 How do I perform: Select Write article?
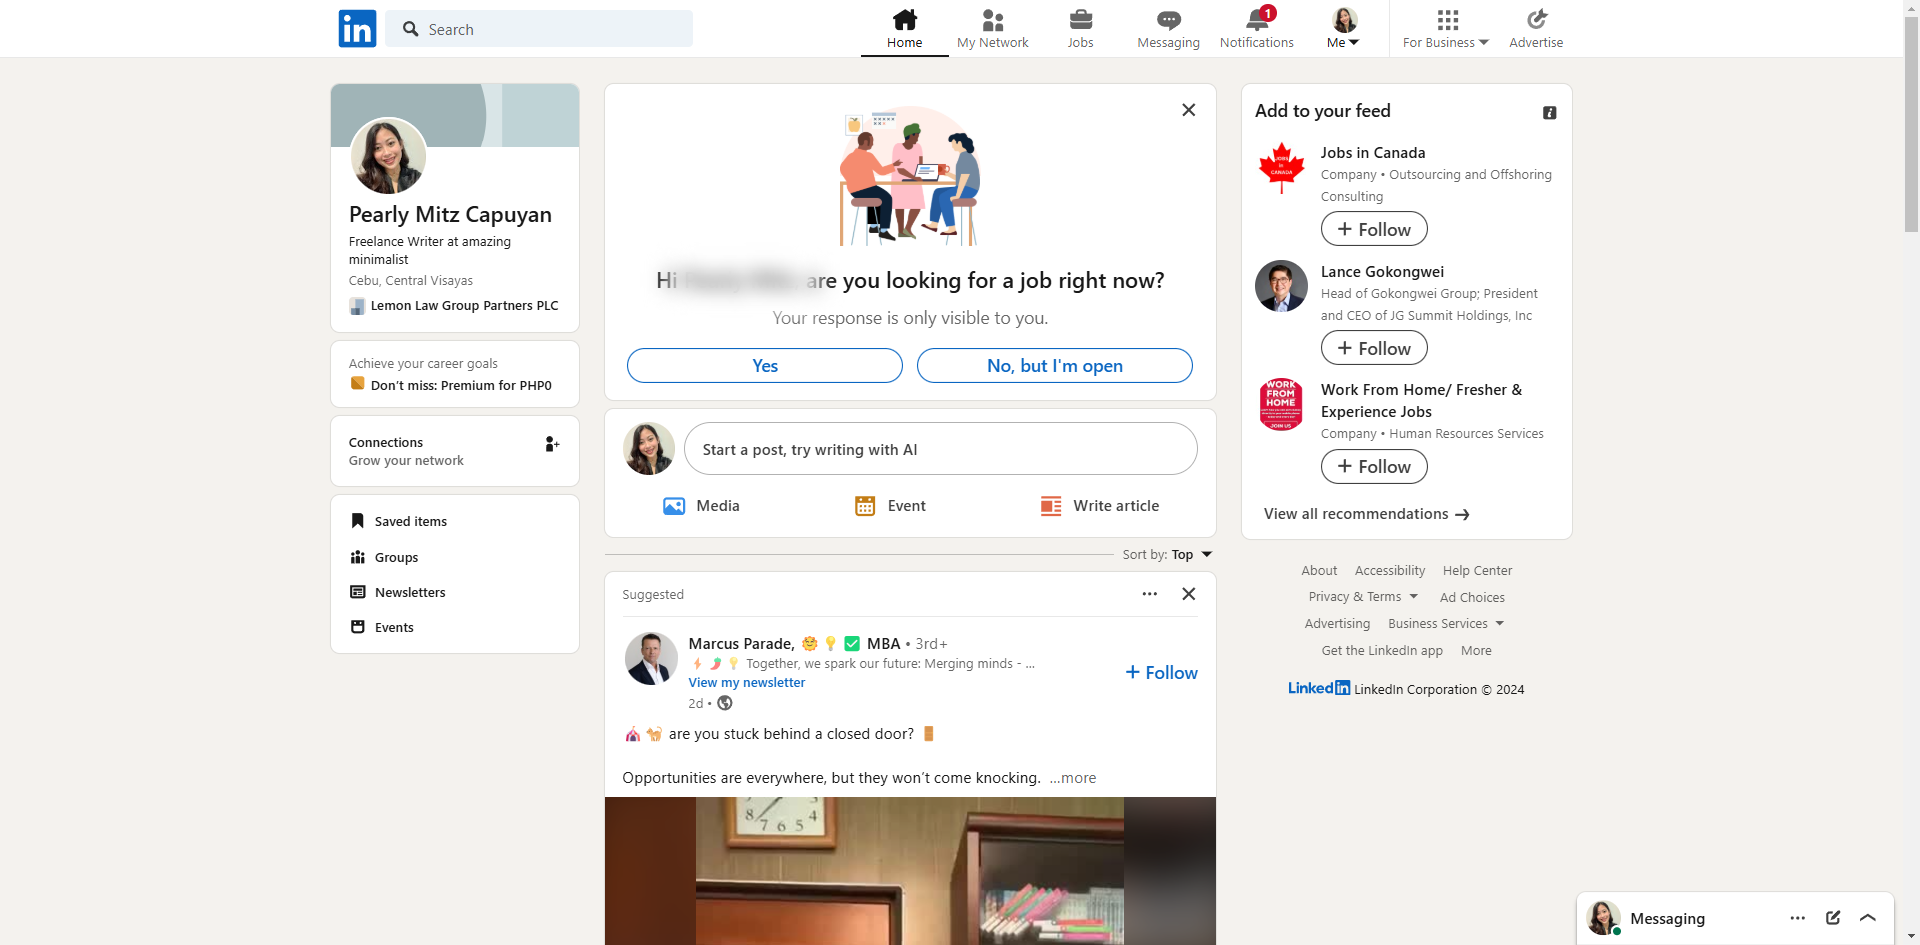[1100, 506]
